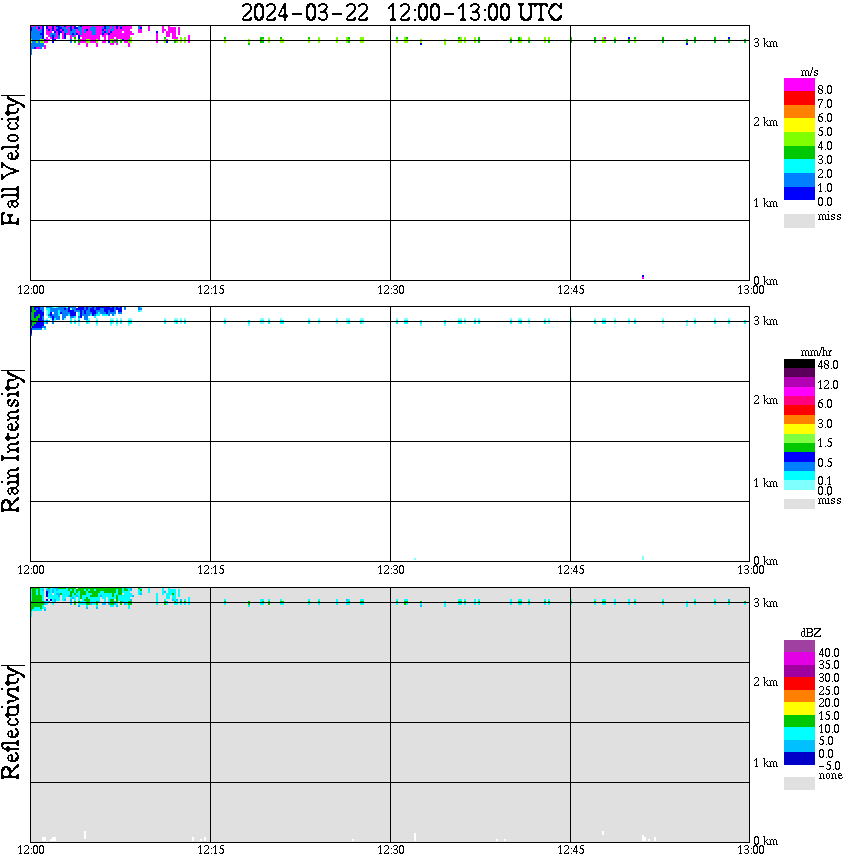Select the yellow 5.0 m/s legend swatch
This screenshot has width=850, height=868.
point(799,126)
